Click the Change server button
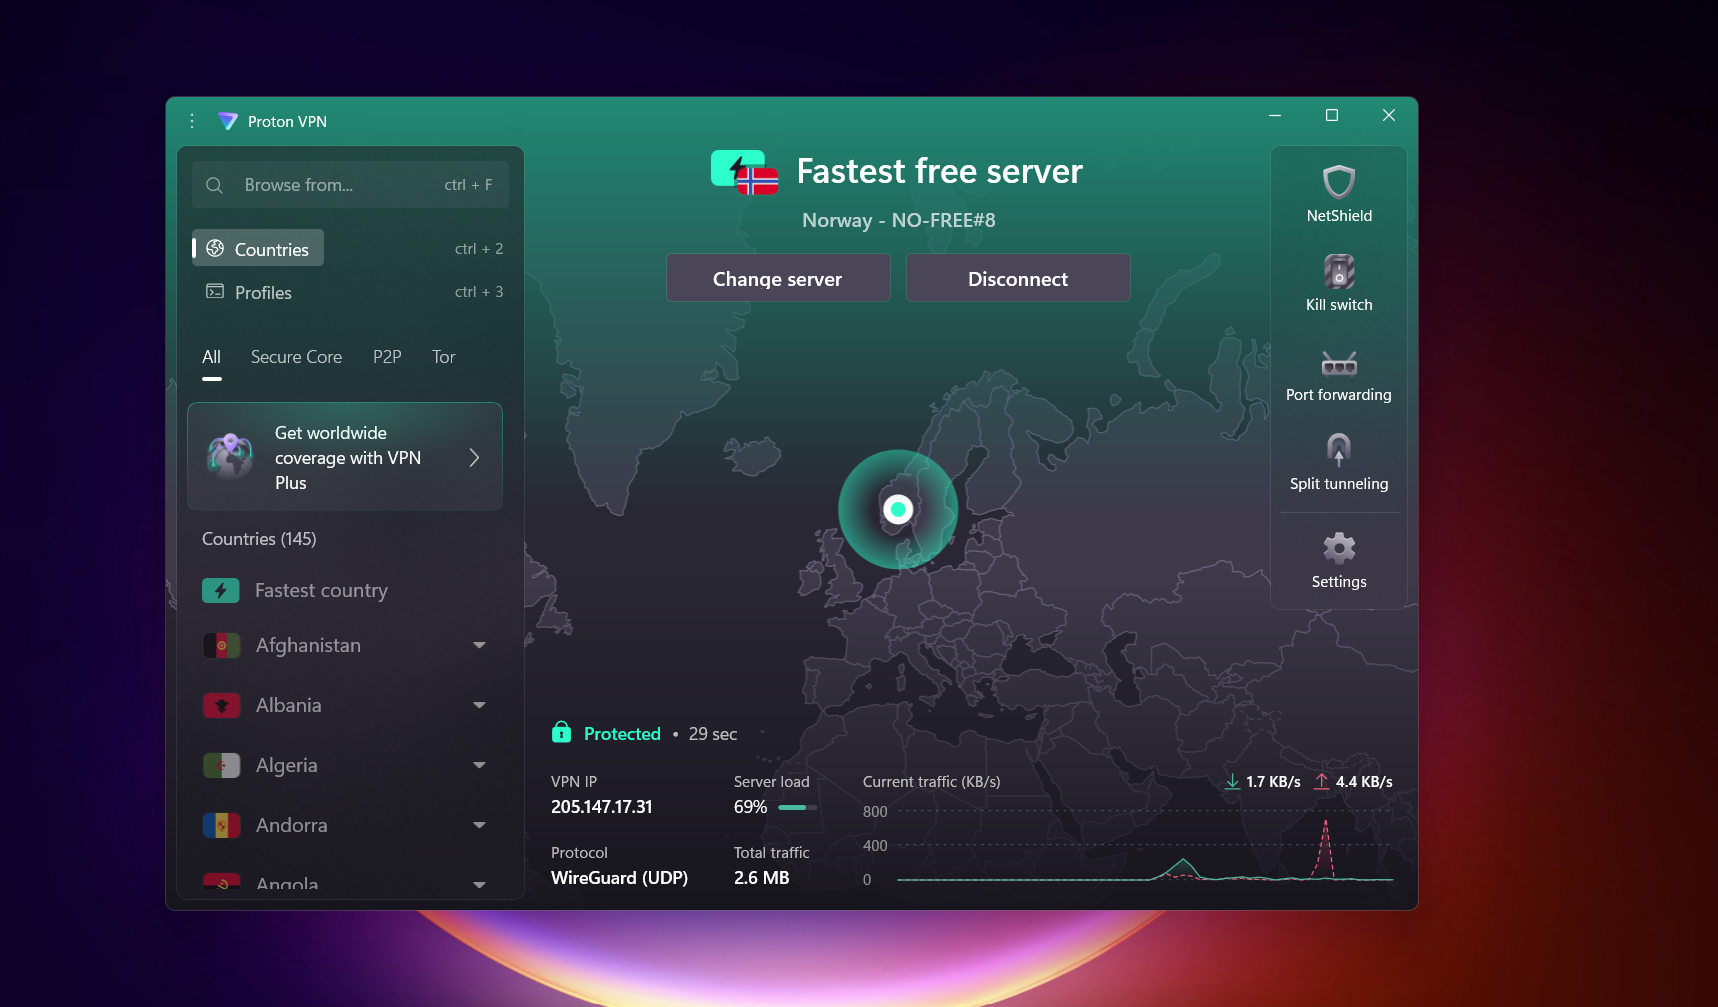 coord(778,278)
